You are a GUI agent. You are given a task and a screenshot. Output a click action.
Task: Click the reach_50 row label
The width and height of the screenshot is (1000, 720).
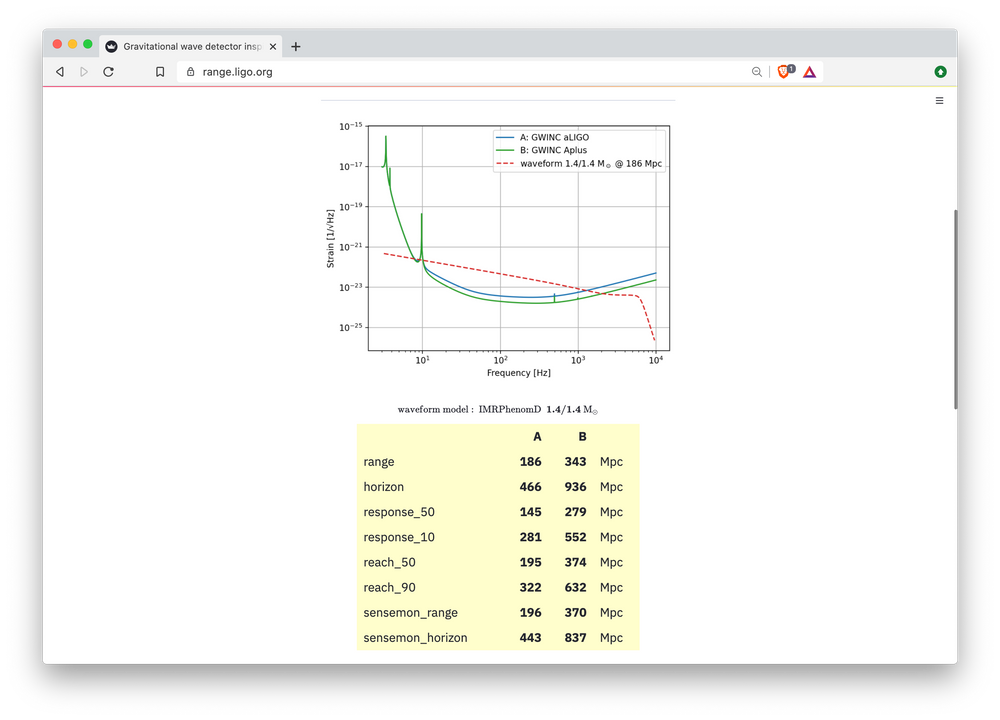(x=389, y=562)
